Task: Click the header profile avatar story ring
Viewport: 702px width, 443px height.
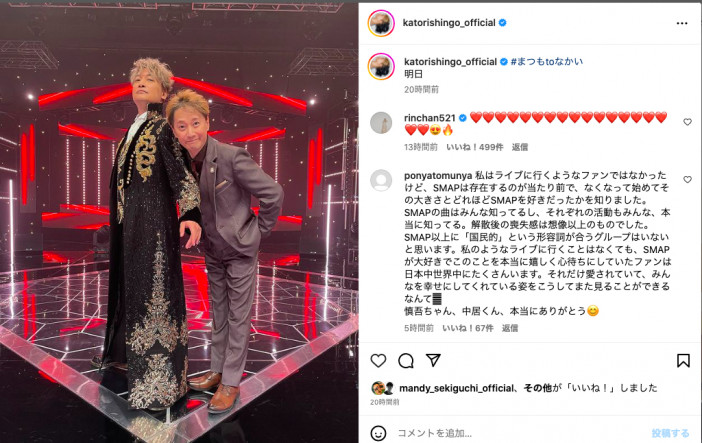Action: 381,23
